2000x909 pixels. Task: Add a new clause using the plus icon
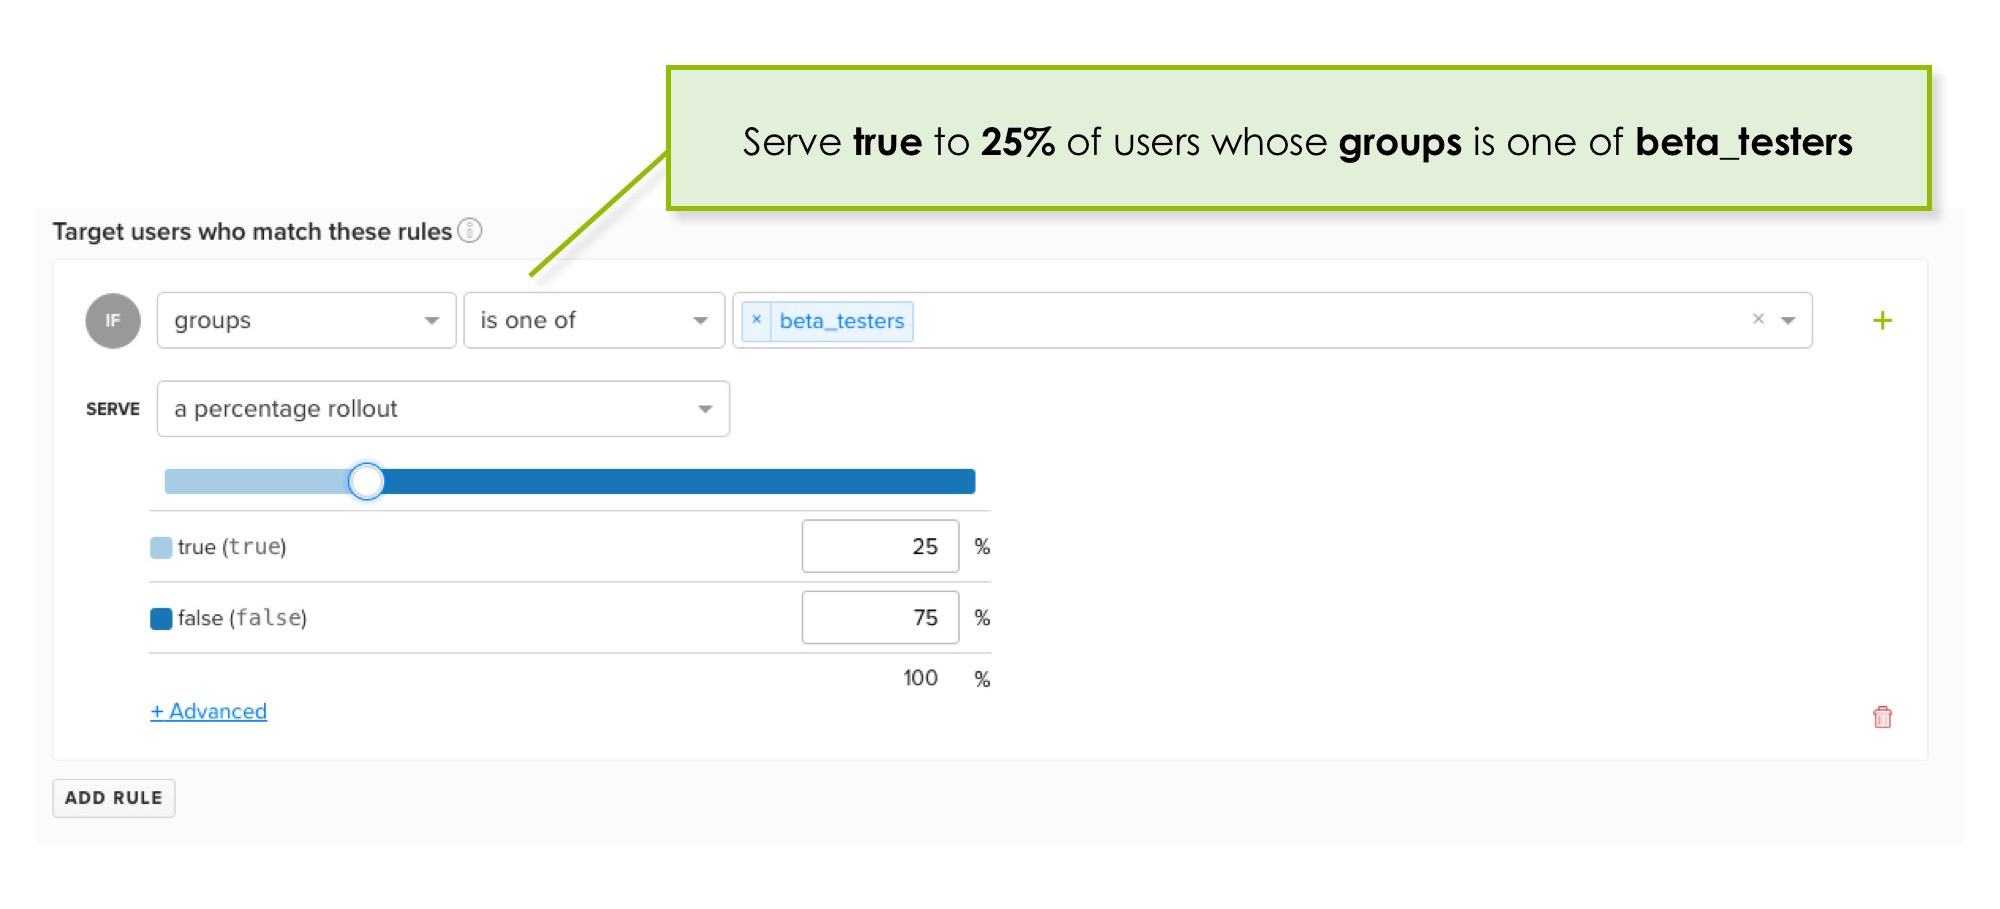[x=1884, y=320]
